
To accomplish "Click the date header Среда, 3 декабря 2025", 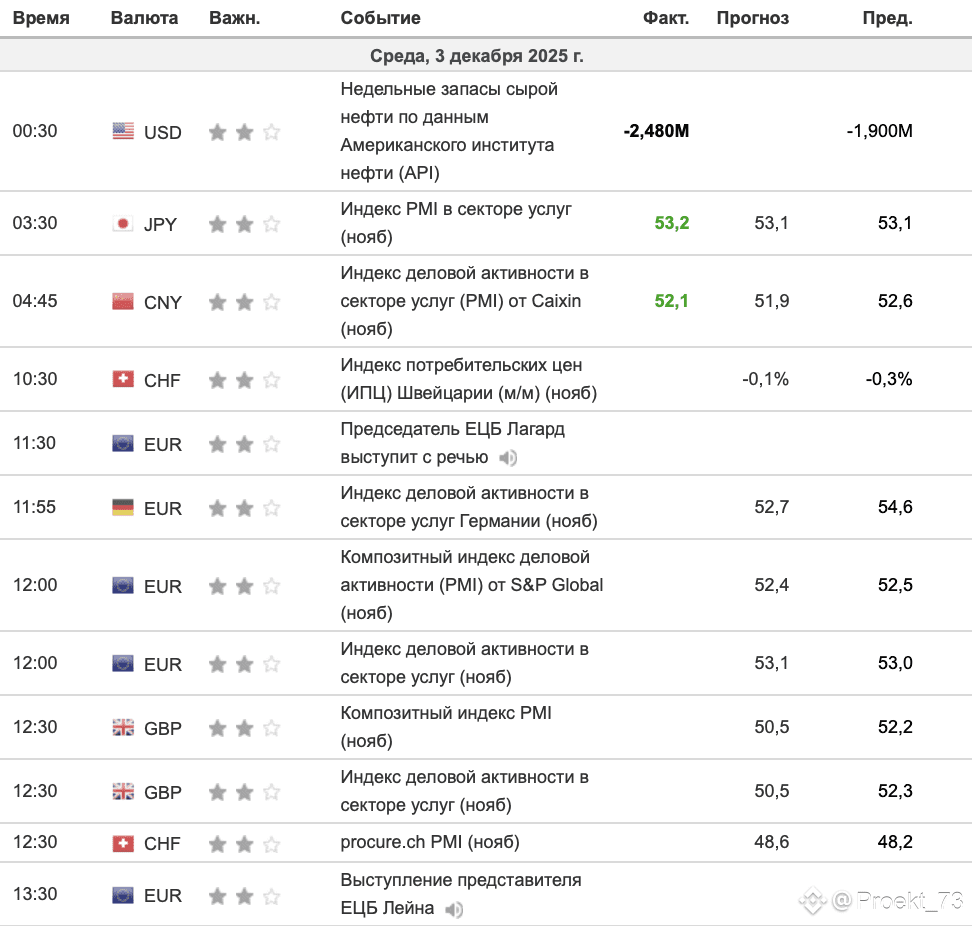I will [x=477, y=56].
